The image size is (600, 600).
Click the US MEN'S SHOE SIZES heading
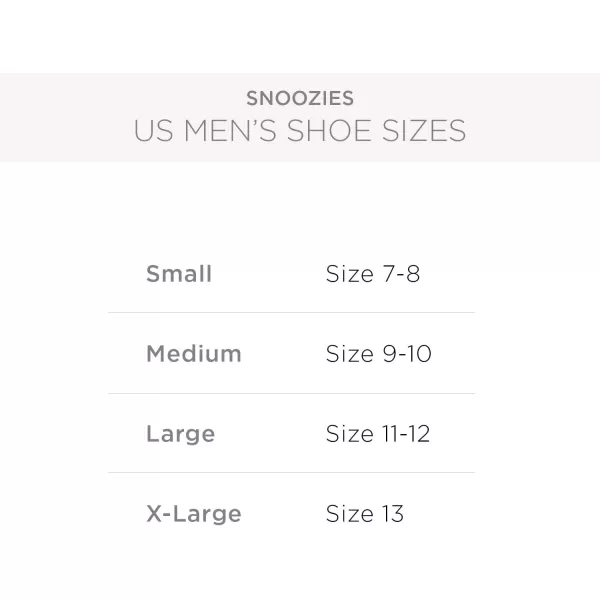pyautogui.click(x=300, y=131)
